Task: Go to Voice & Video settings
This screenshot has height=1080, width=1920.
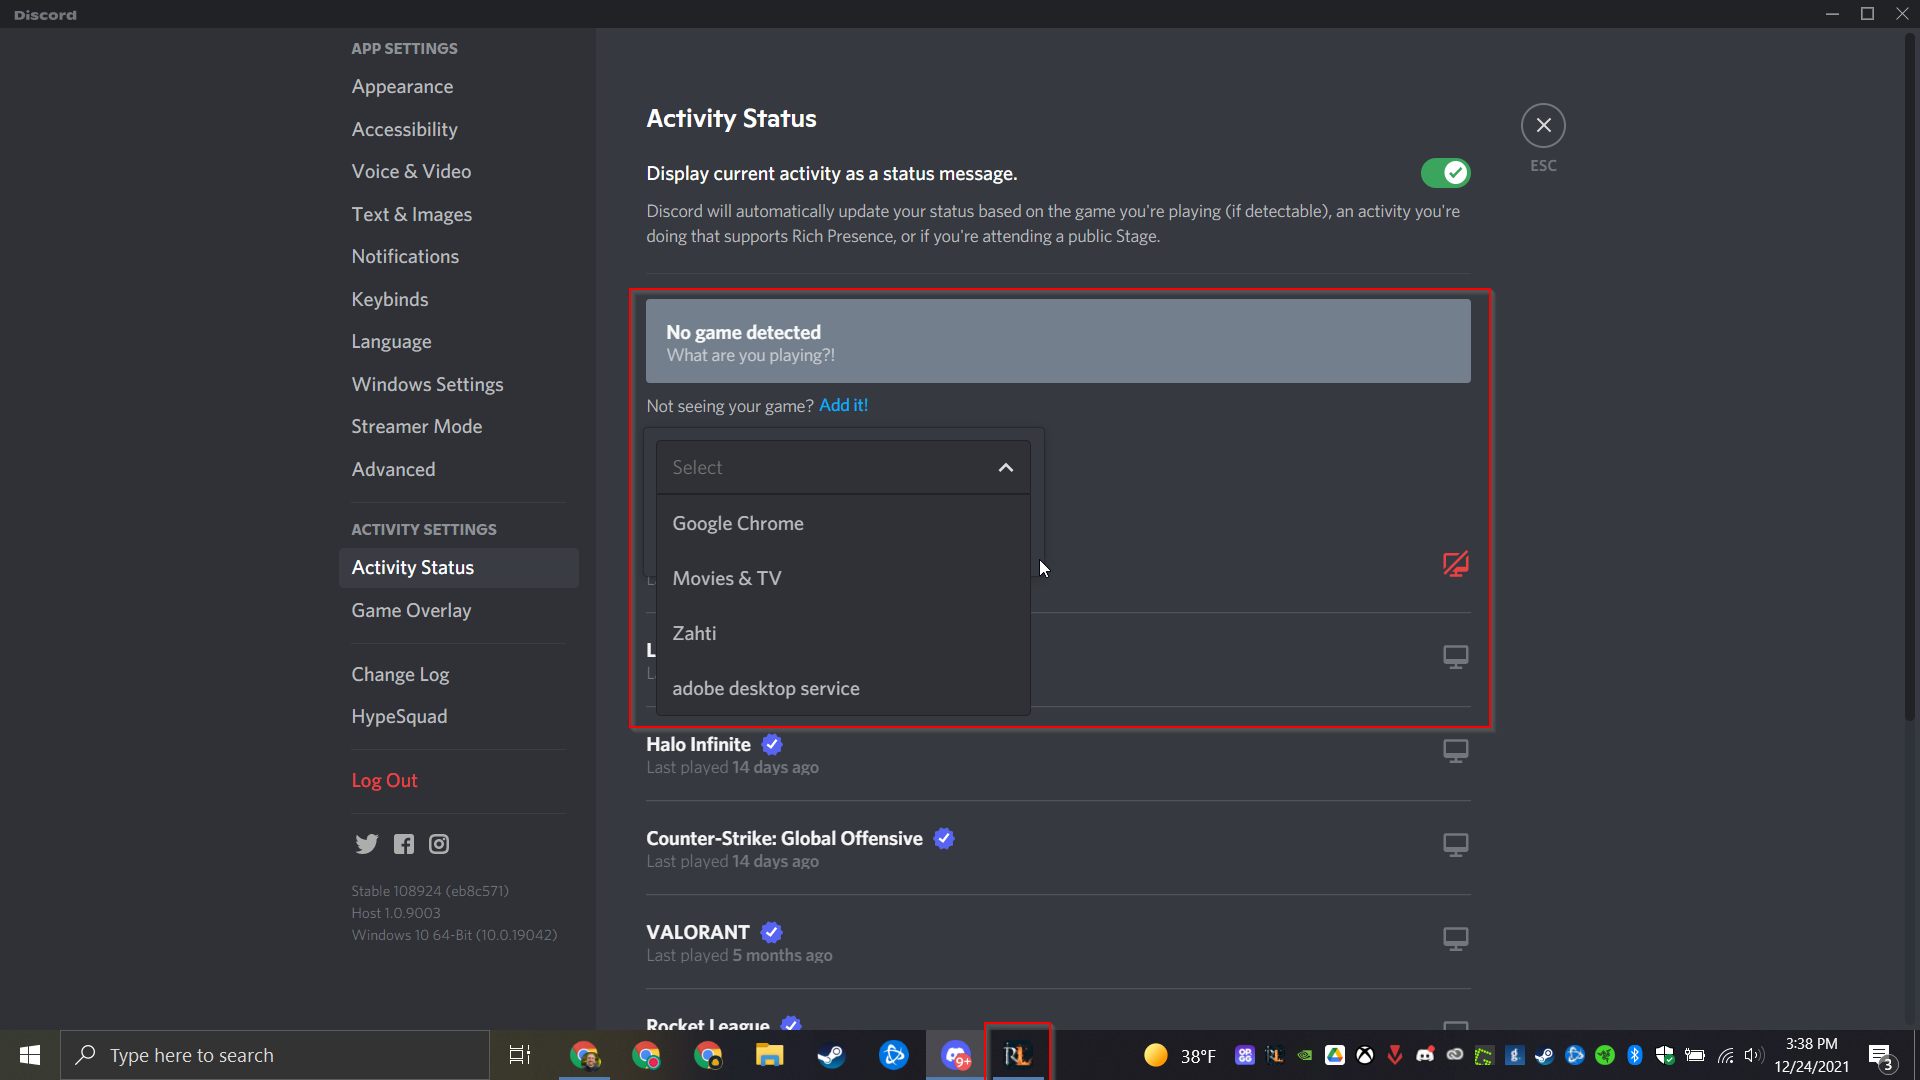Action: (x=411, y=172)
